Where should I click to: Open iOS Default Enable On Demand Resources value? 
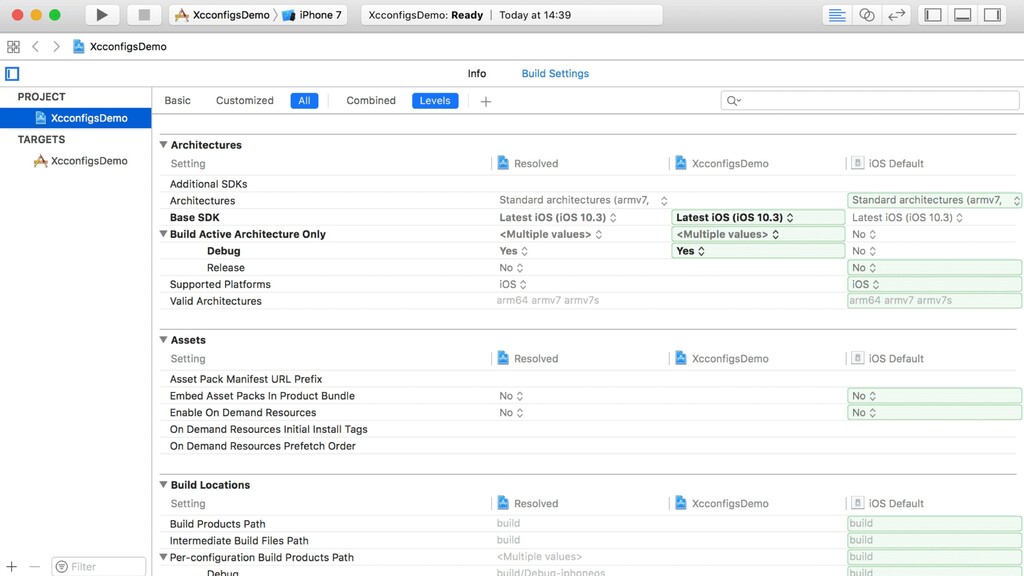(x=934, y=413)
